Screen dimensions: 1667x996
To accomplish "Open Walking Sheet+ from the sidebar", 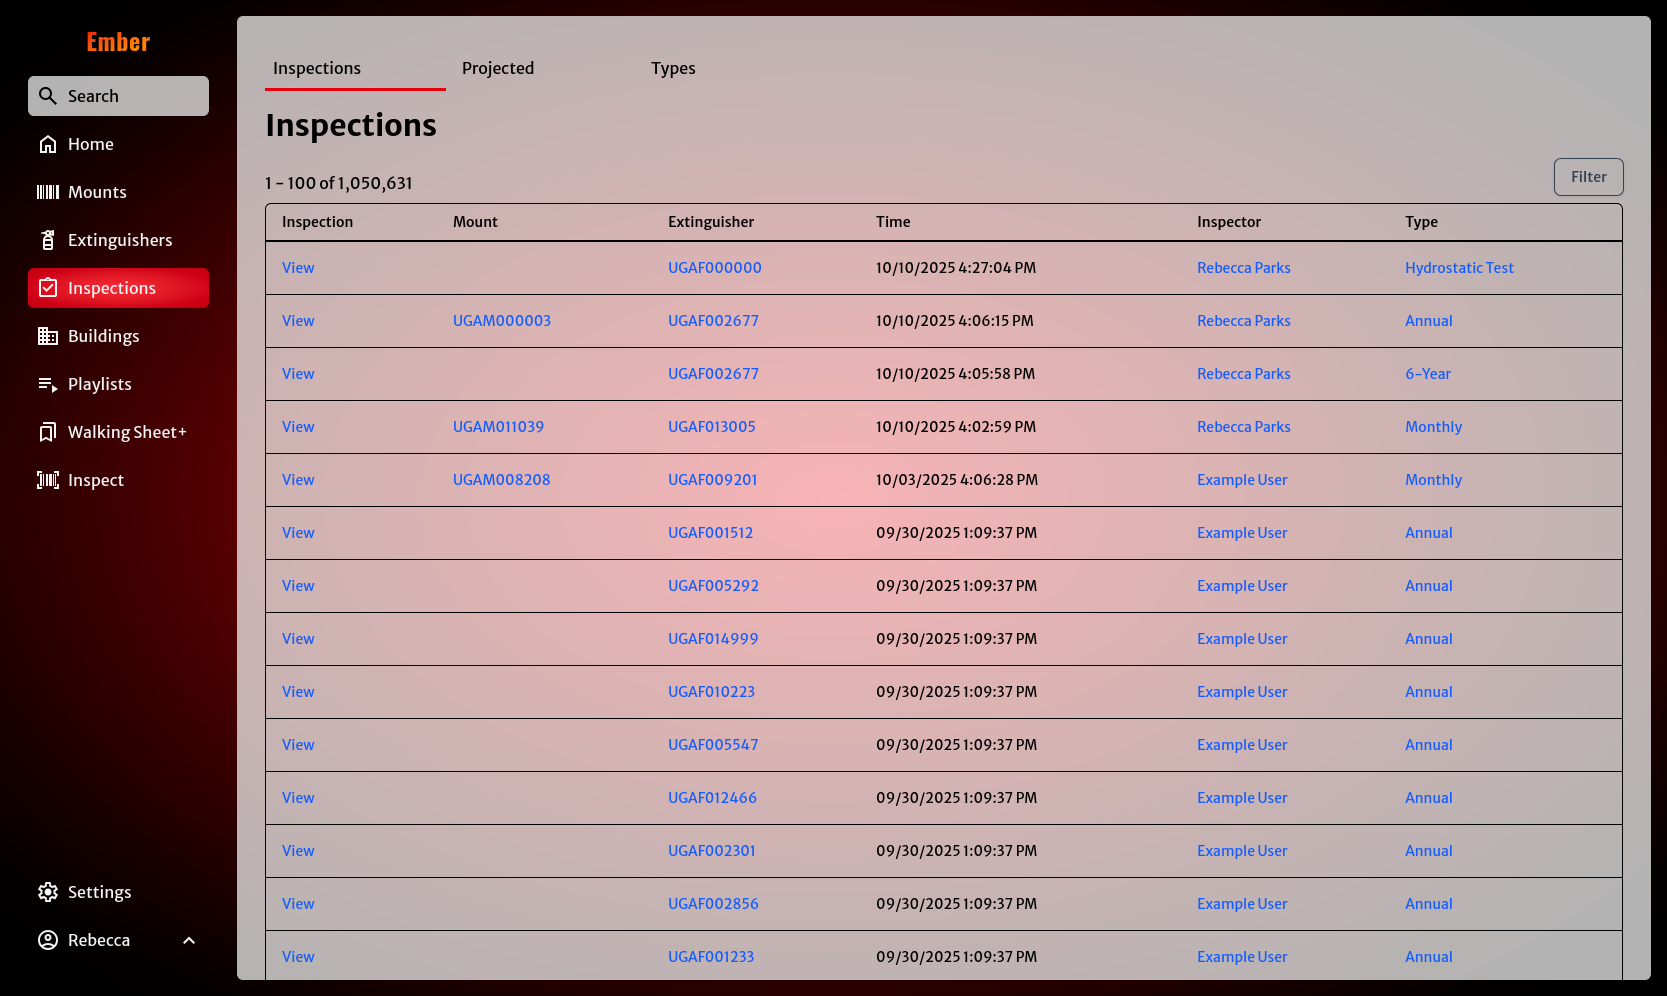I will point(128,432).
